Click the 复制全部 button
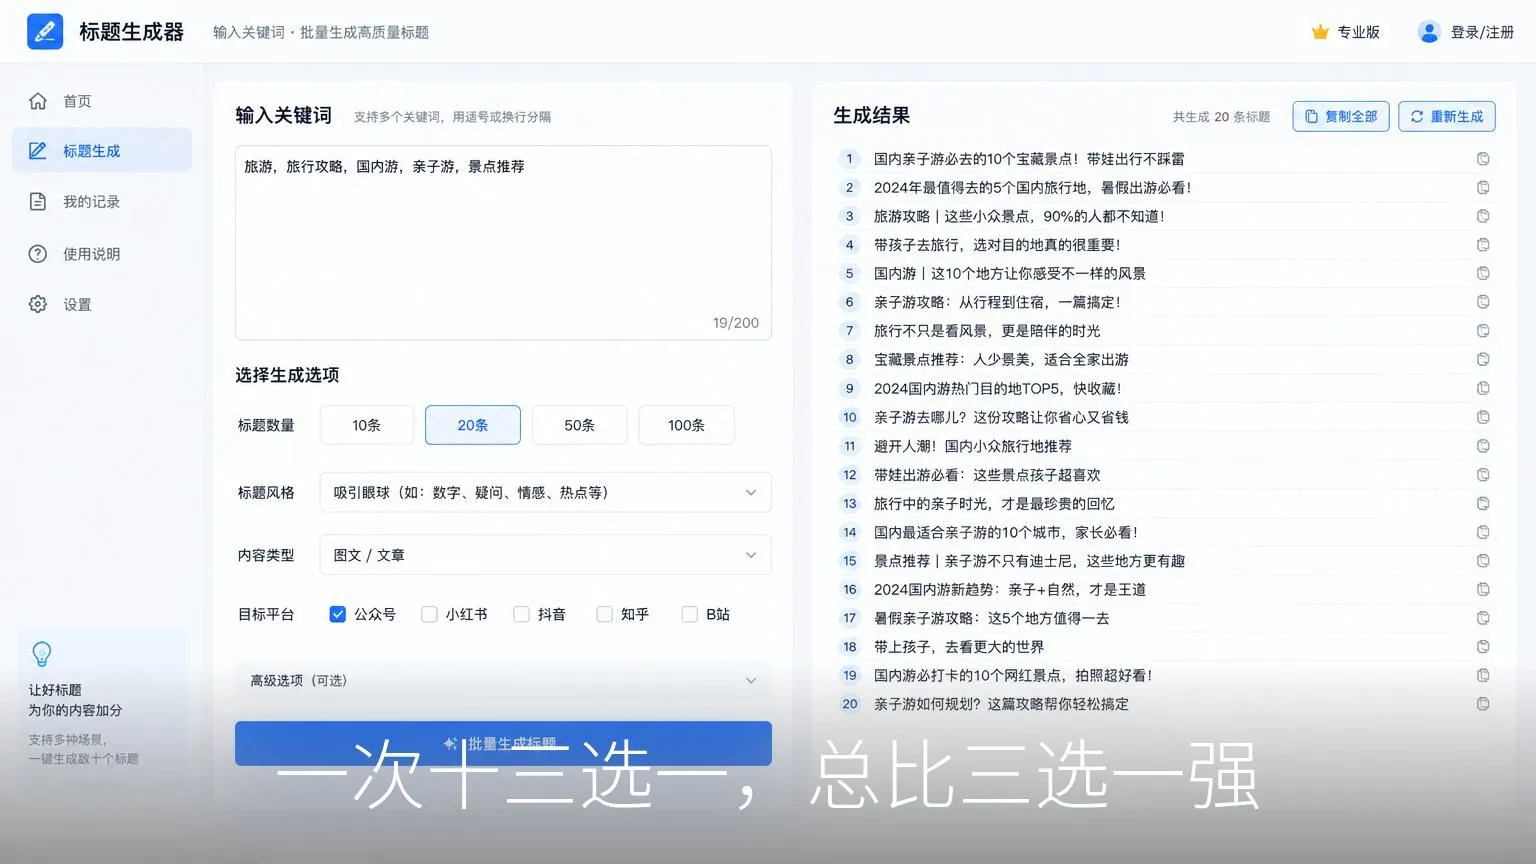 pos(1341,116)
